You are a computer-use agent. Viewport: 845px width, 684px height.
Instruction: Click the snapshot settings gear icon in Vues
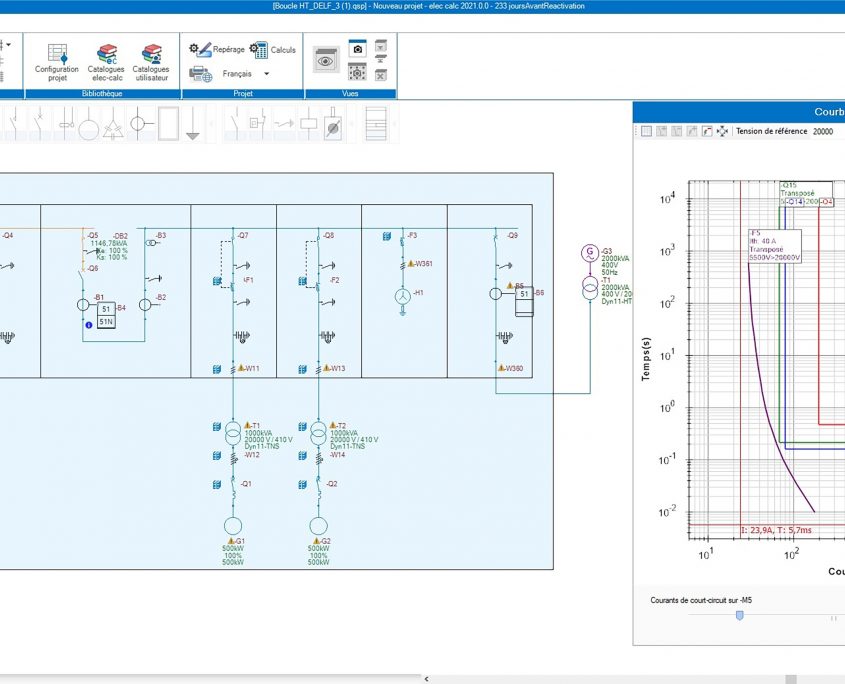coord(357,72)
